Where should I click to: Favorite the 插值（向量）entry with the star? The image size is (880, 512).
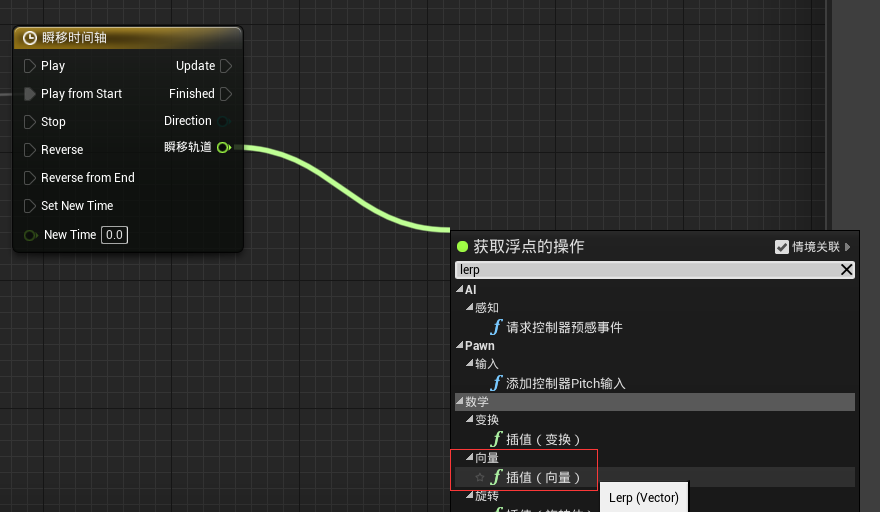(x=480, y=478)
